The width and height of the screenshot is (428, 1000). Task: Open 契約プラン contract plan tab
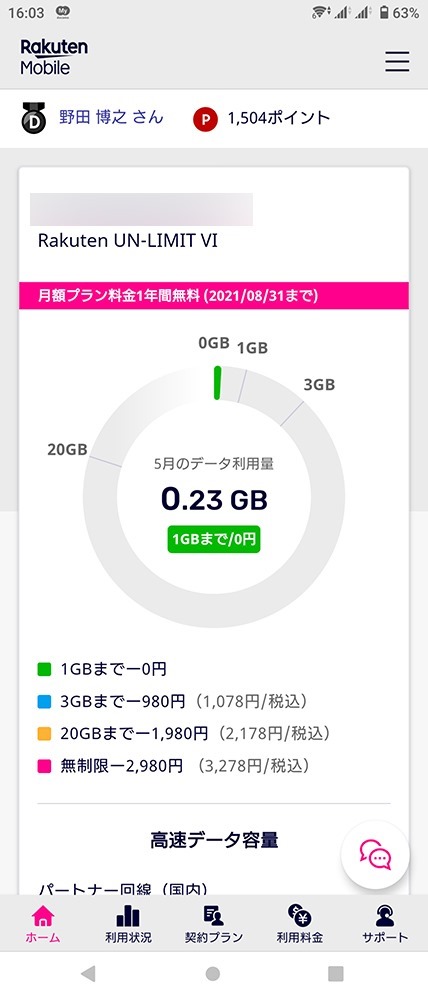coord(214,924)
